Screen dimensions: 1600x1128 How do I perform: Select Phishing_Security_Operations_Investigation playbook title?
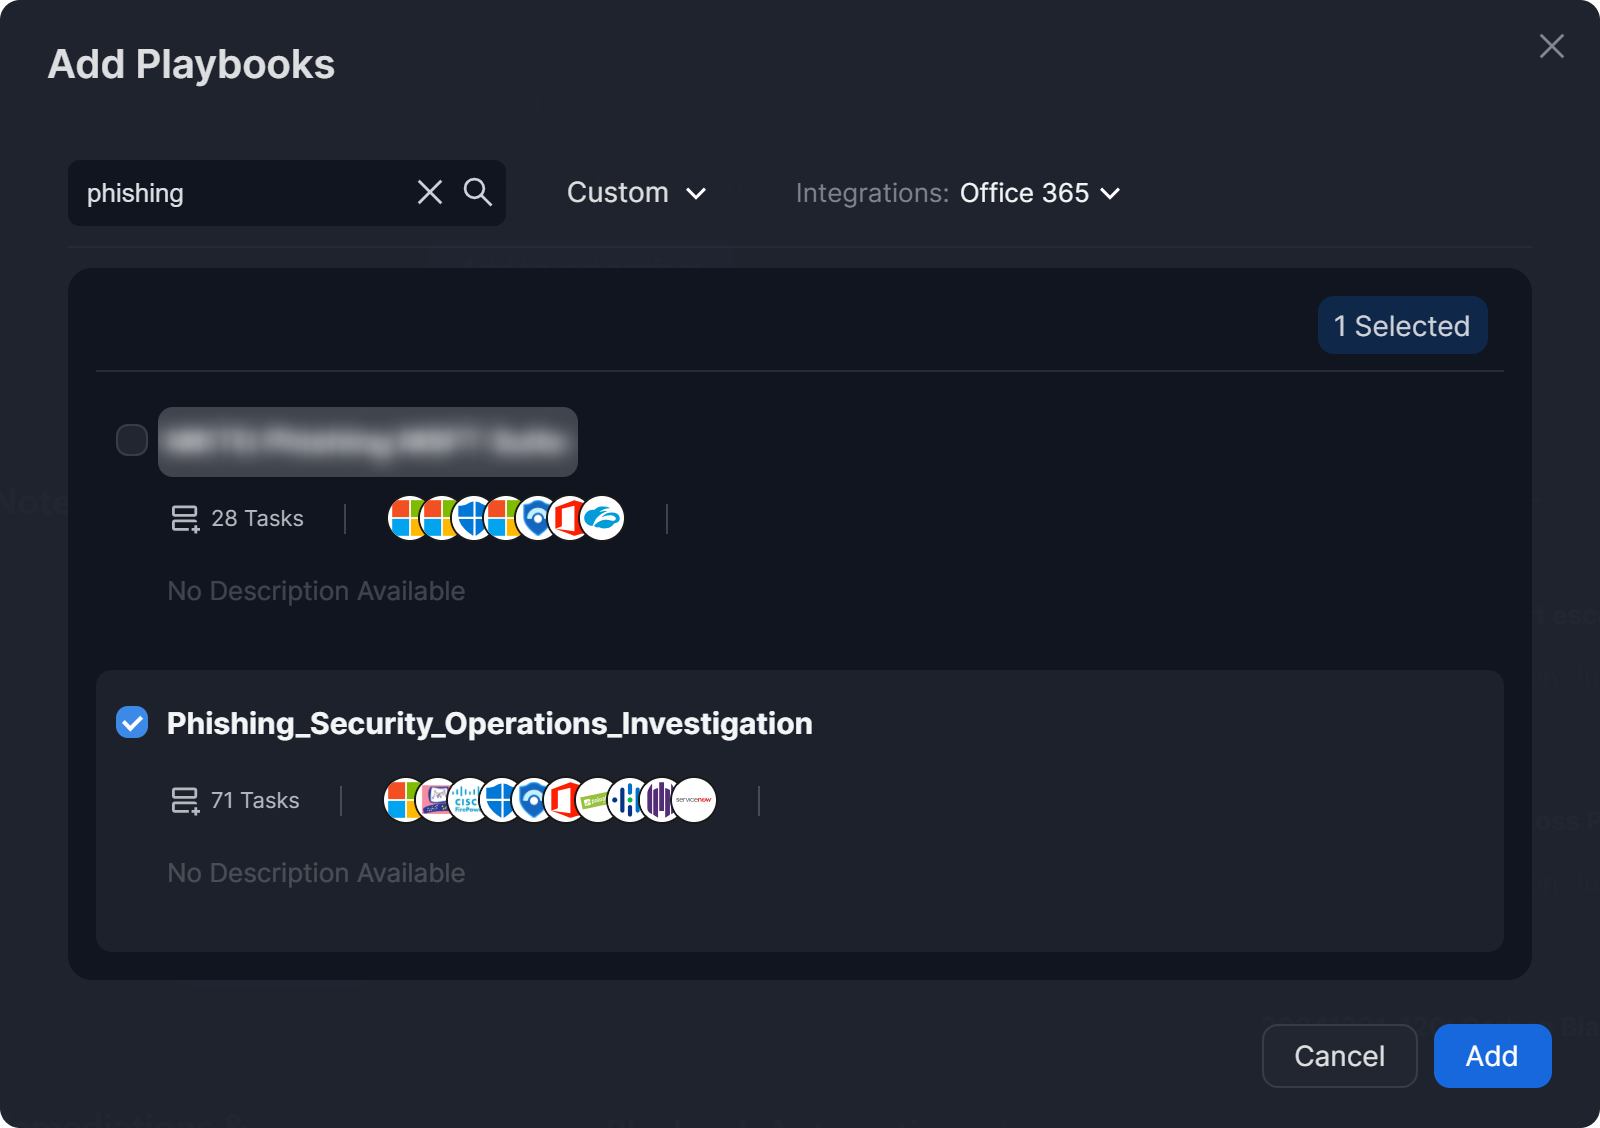pyautogui.click(x=489, y=723)
